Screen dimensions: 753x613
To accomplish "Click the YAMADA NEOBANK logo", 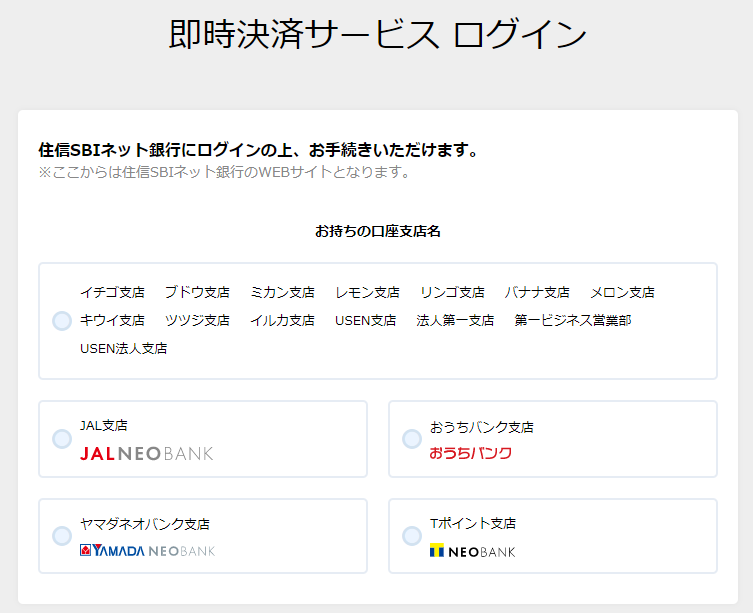I will coord(147,551).
